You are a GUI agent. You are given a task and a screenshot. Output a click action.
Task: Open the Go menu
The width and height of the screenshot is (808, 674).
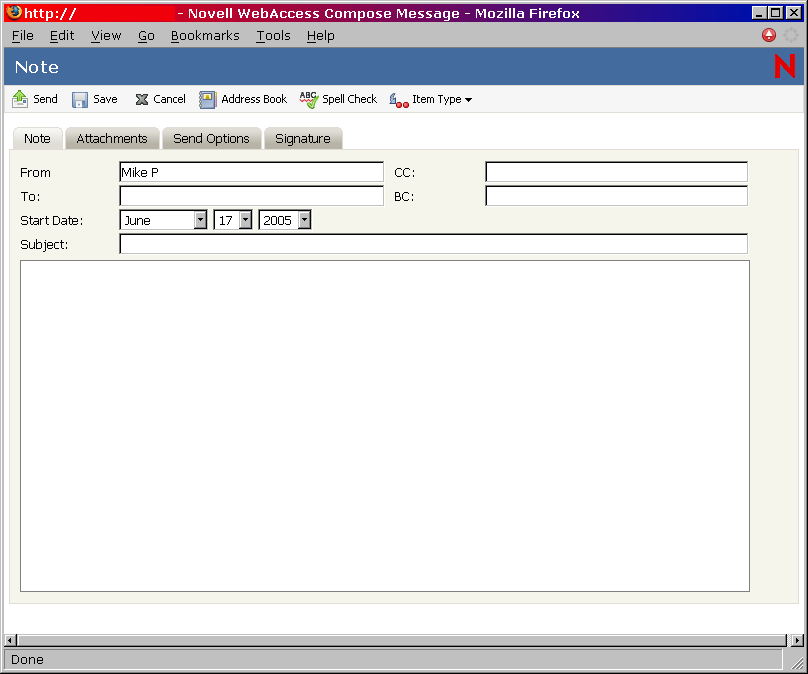coord(146,36)
